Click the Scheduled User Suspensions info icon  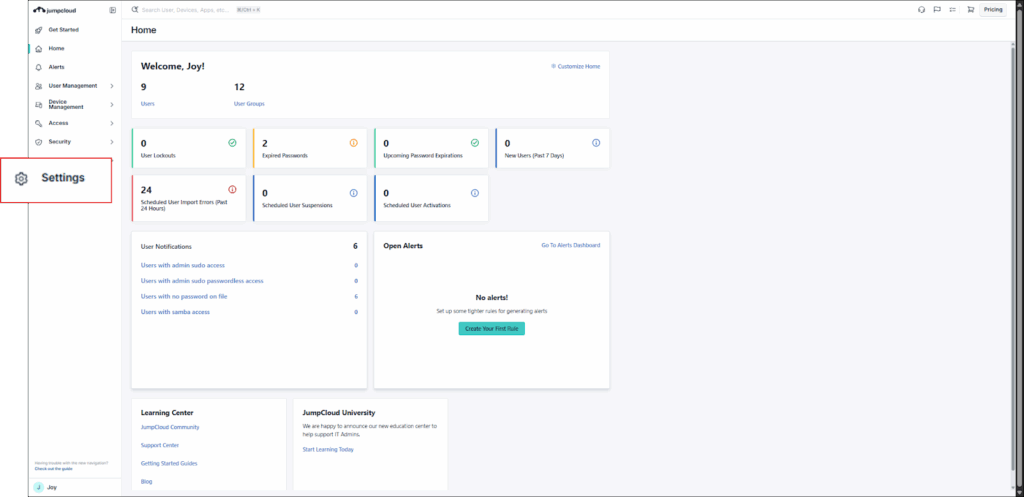(x=353, y=193)
